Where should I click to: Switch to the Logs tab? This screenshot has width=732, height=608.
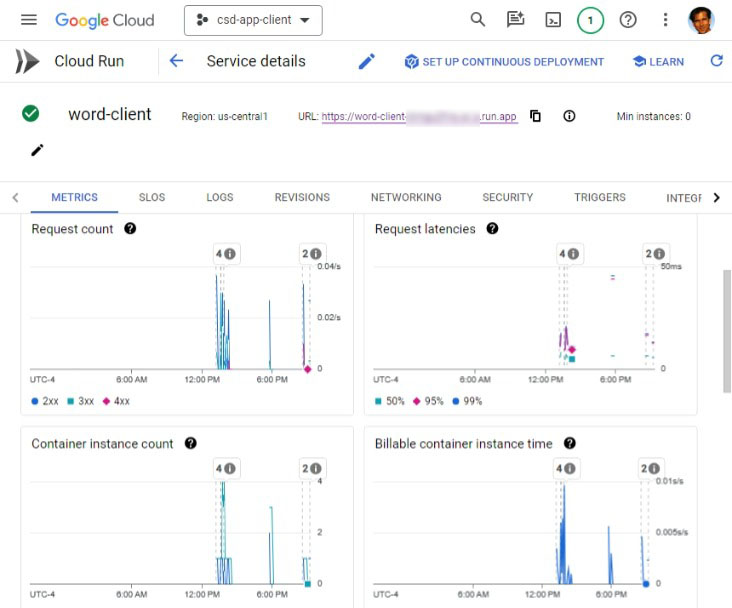pyautogui.click(x=220, y=198)
